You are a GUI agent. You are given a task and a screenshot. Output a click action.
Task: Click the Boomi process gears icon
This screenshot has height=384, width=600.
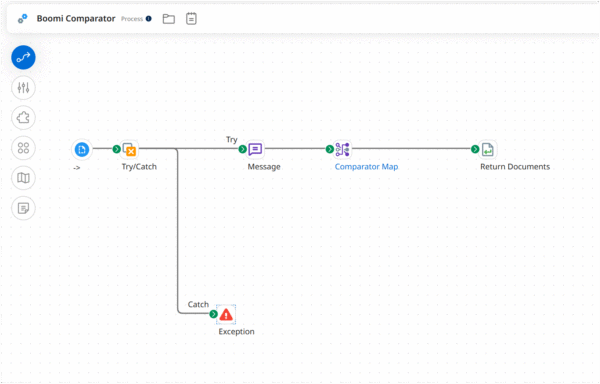click(x=23, y=18)
